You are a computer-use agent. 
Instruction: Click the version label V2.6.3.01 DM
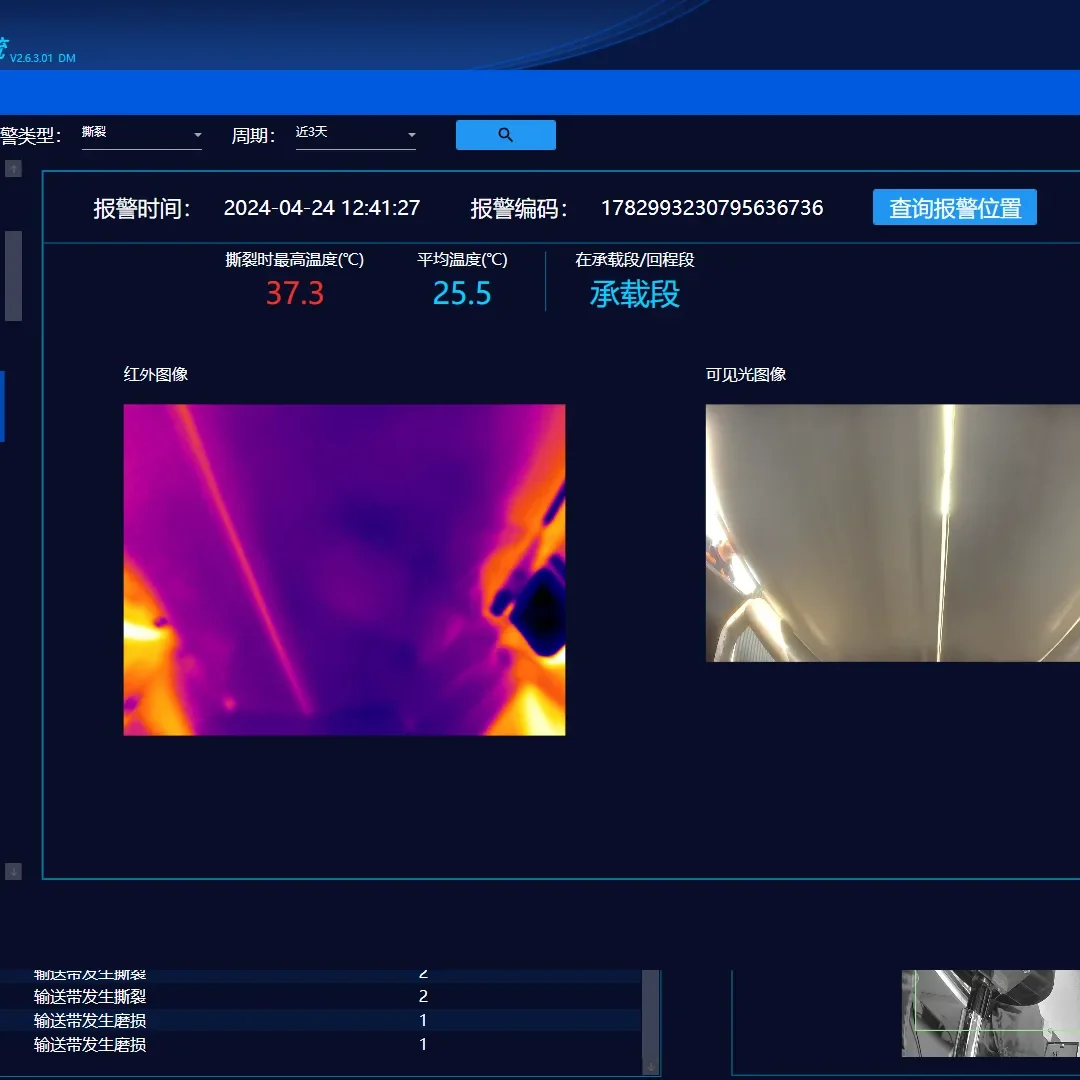point(43,59)
